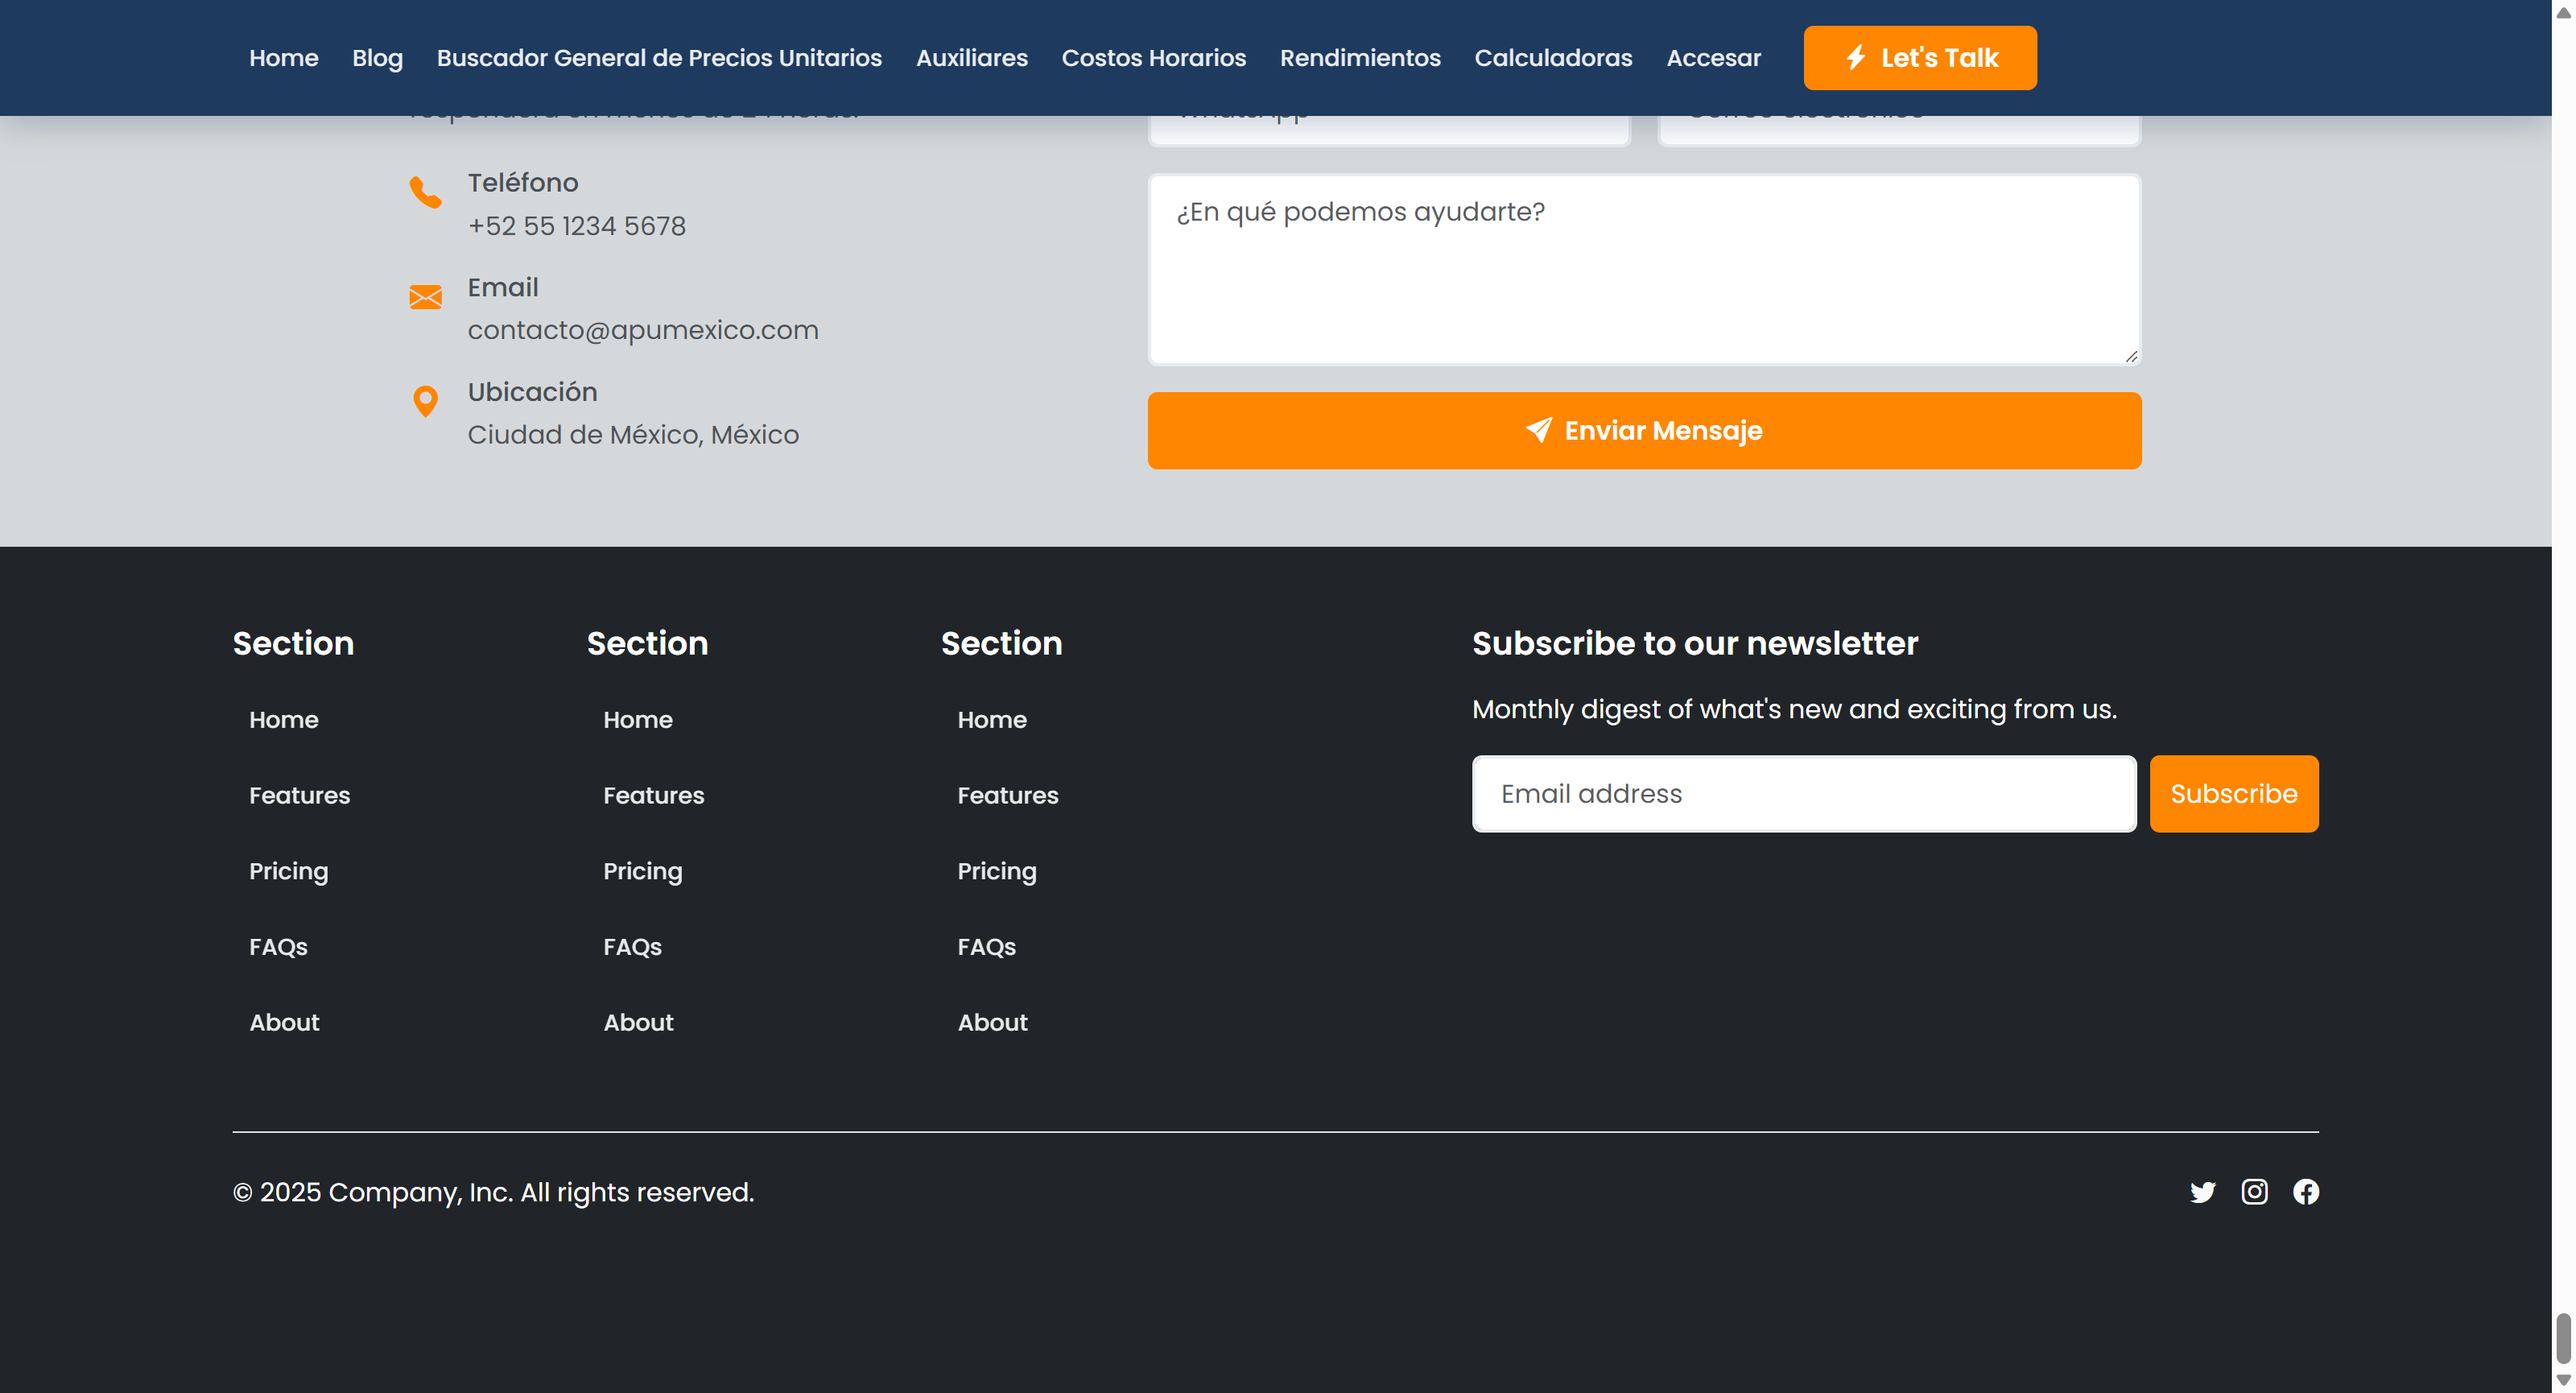2576x1393 pixels.
Task: Send form with Enviar Mensaje button
Action: click(x=1644, y=431)
